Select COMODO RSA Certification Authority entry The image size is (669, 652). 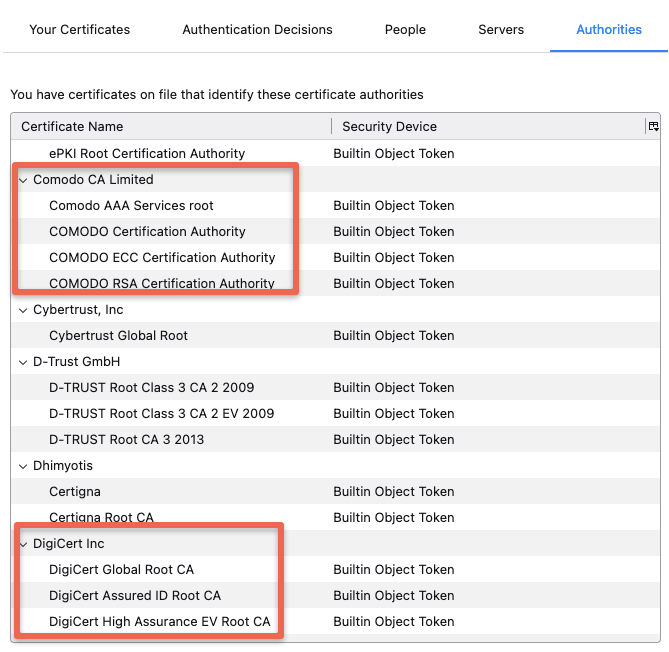coord(335,283)
